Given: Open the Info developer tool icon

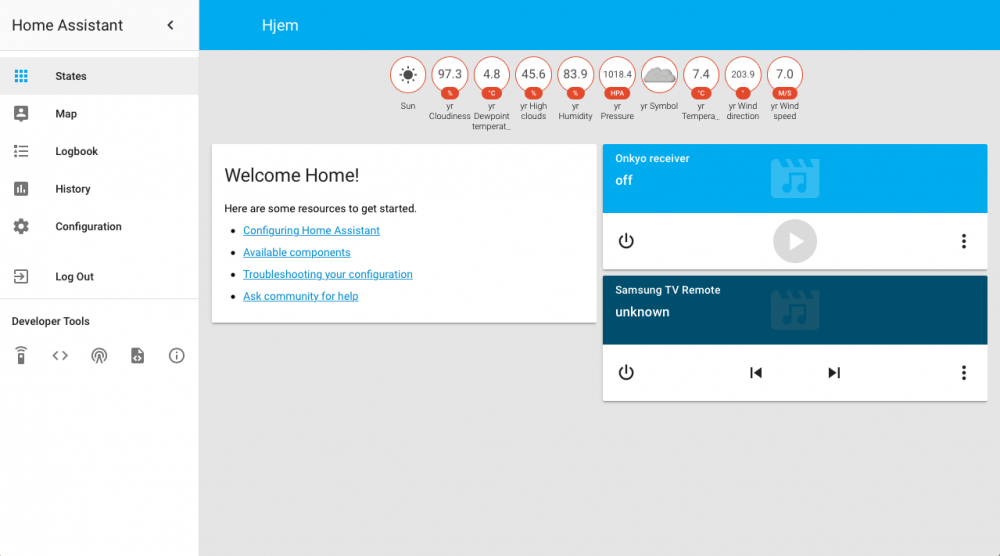Looking at the screenshot, I should [177, 355].
